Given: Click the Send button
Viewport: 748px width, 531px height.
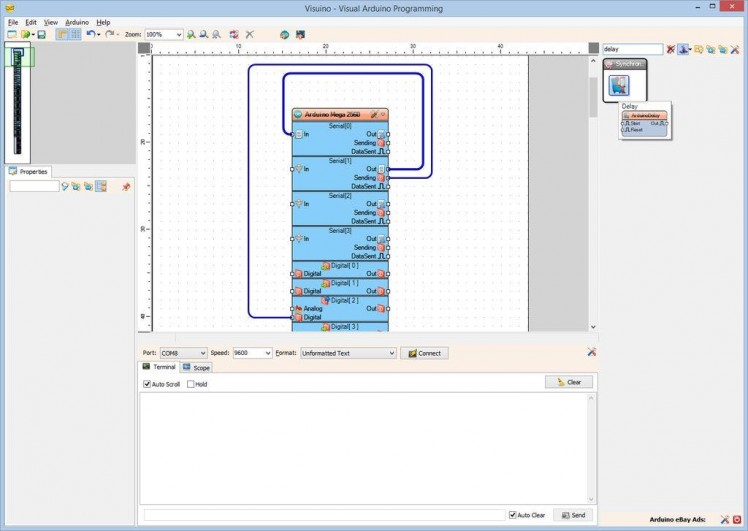Looking at the screenshot, I should point(573,515).
